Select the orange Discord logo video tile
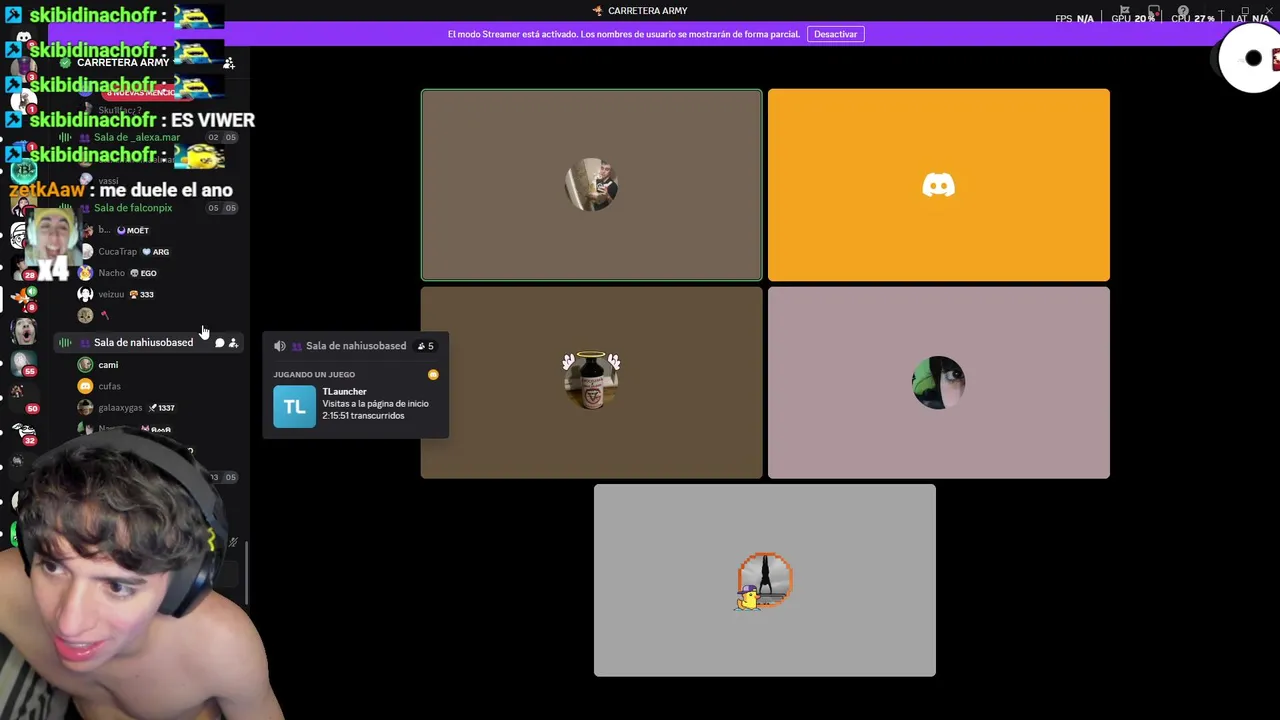The width and height of the screenshot is (1280, 720). click(938, 185)
